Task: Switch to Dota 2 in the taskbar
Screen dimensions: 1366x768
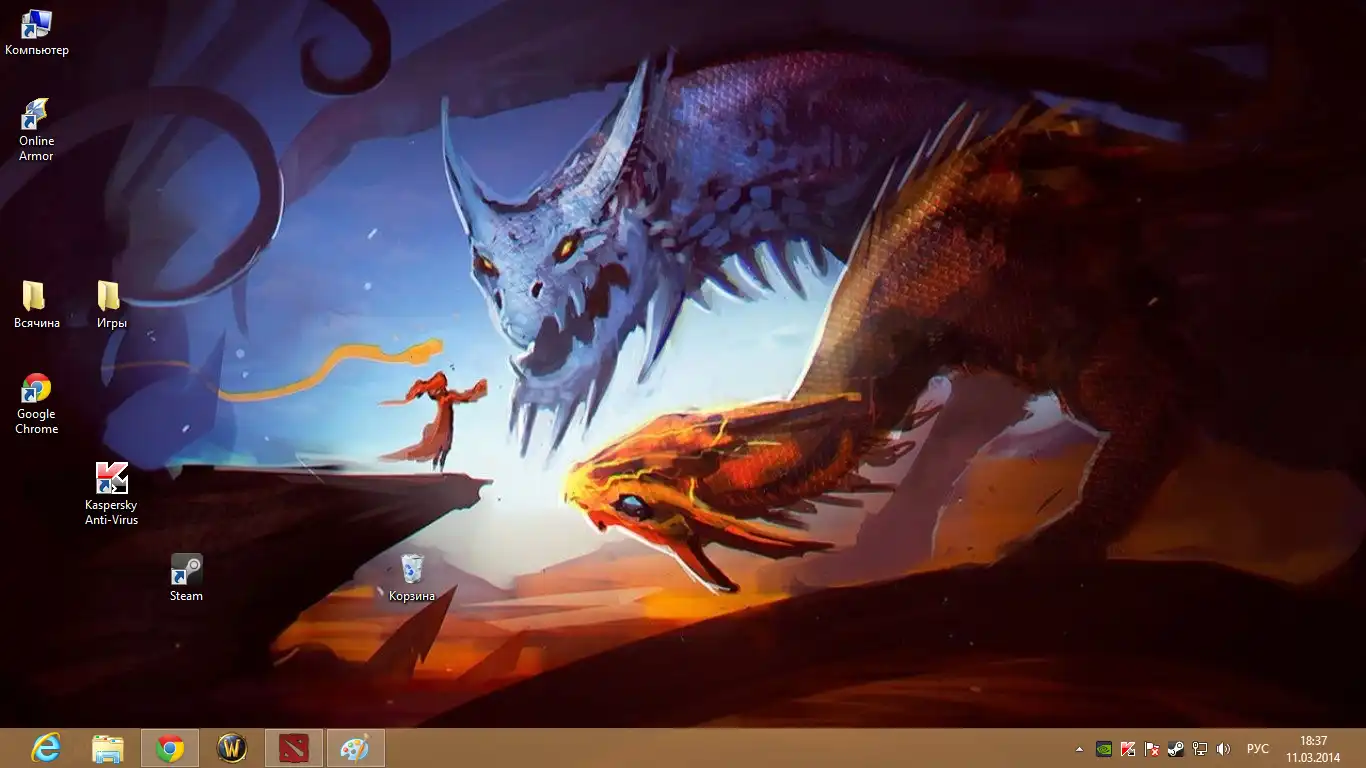Action: tap(294, 748)
